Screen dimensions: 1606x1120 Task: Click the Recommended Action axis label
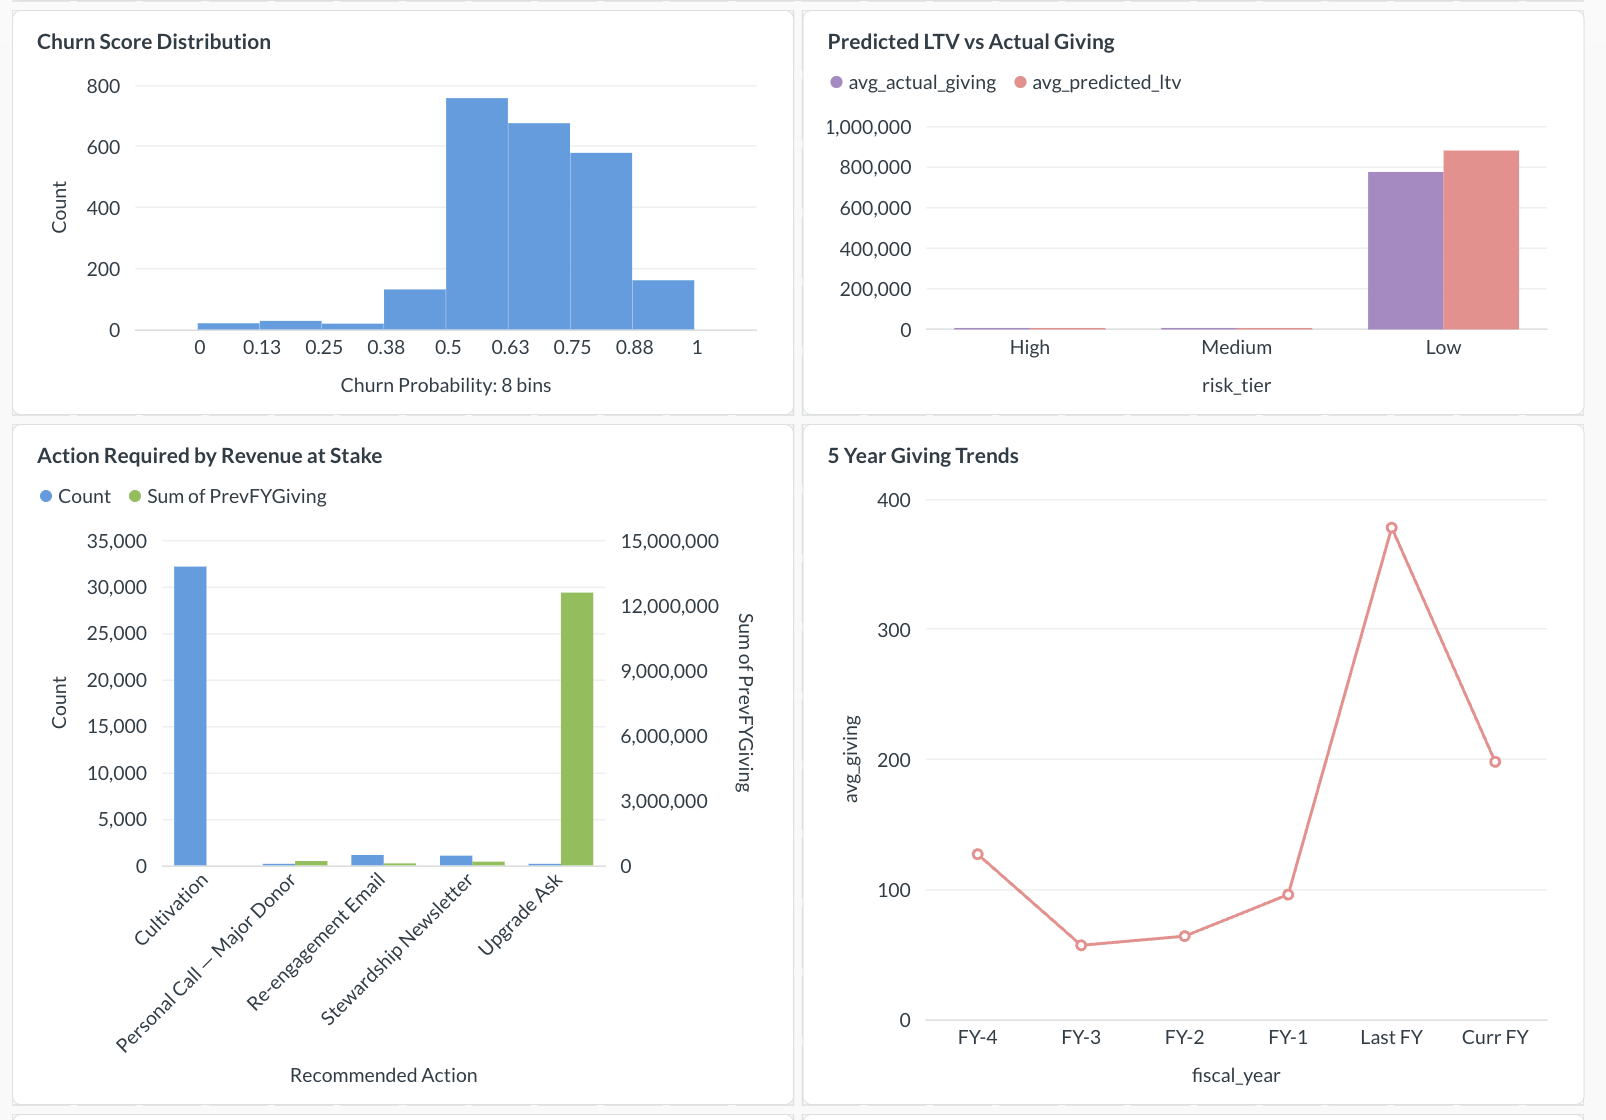[383, 1076]
